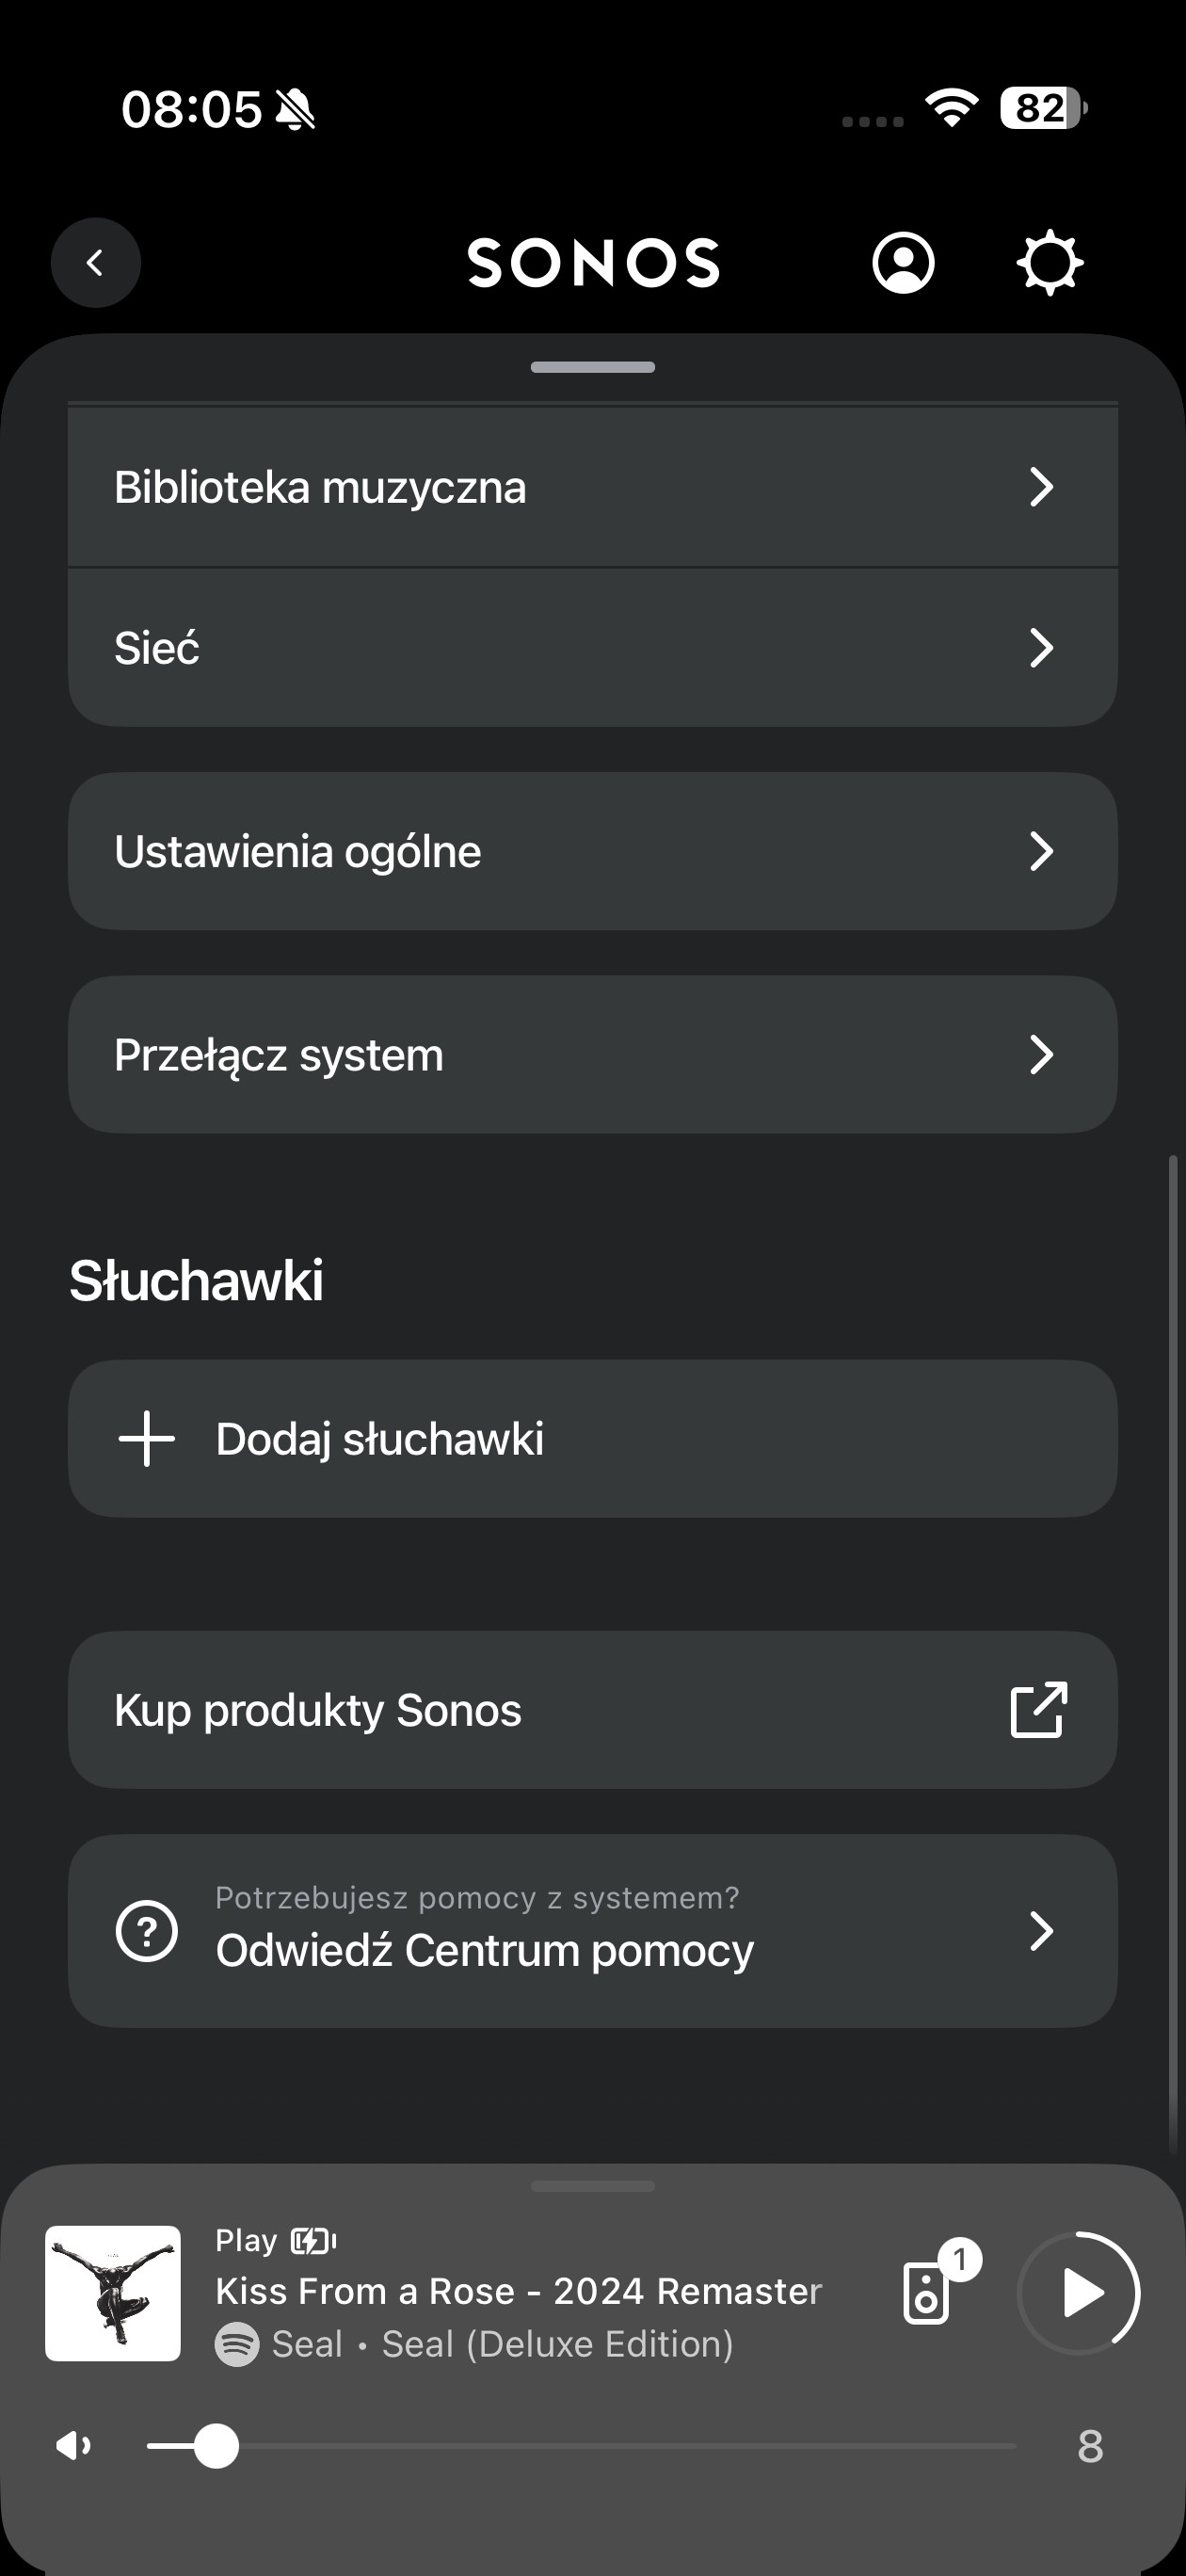Open the account profile icon
The height and width of the screenshot is (2576, 1186).
[903, 263]
